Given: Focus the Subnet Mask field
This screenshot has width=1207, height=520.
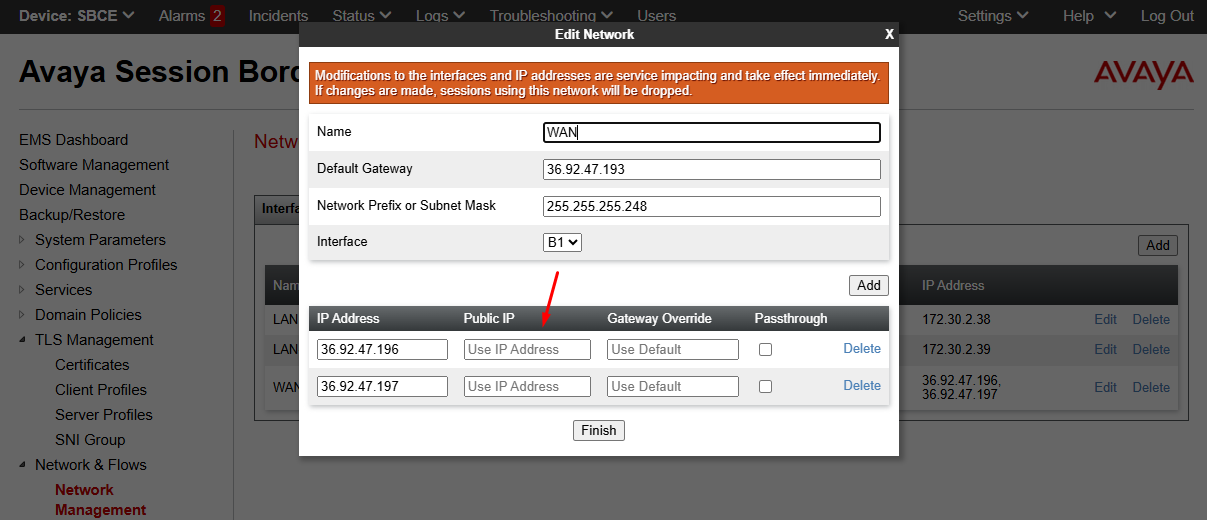Looking at the screenshot, I should coord(711,206).
